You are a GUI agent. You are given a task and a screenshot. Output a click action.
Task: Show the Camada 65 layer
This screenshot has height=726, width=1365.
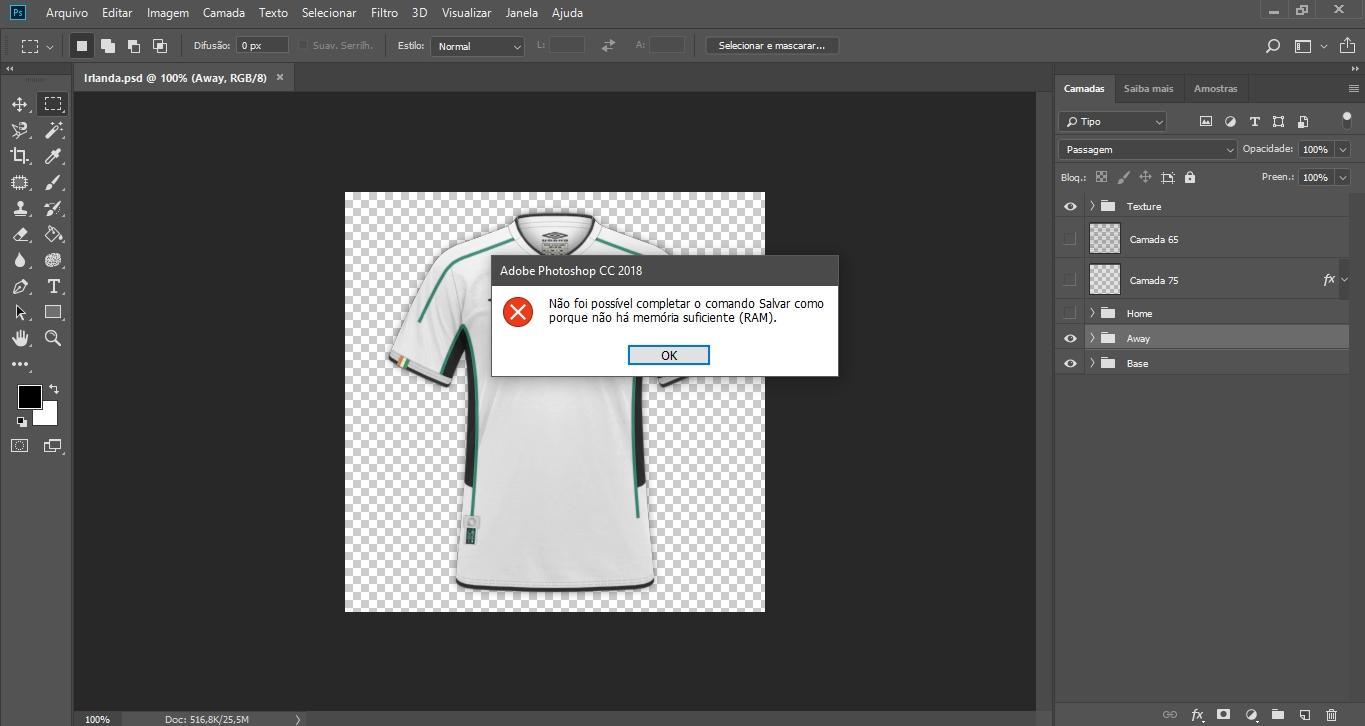[x=1070, y=239]
